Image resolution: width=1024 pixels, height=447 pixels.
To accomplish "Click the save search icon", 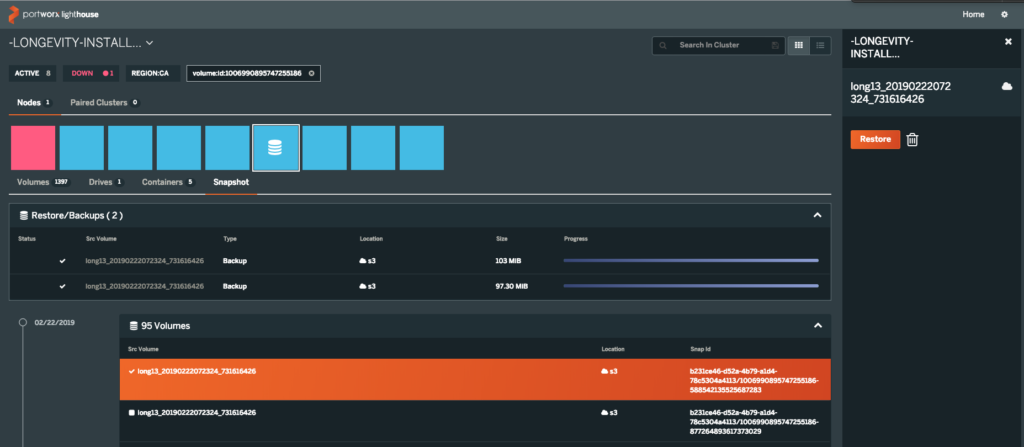I will coord(775,45).
